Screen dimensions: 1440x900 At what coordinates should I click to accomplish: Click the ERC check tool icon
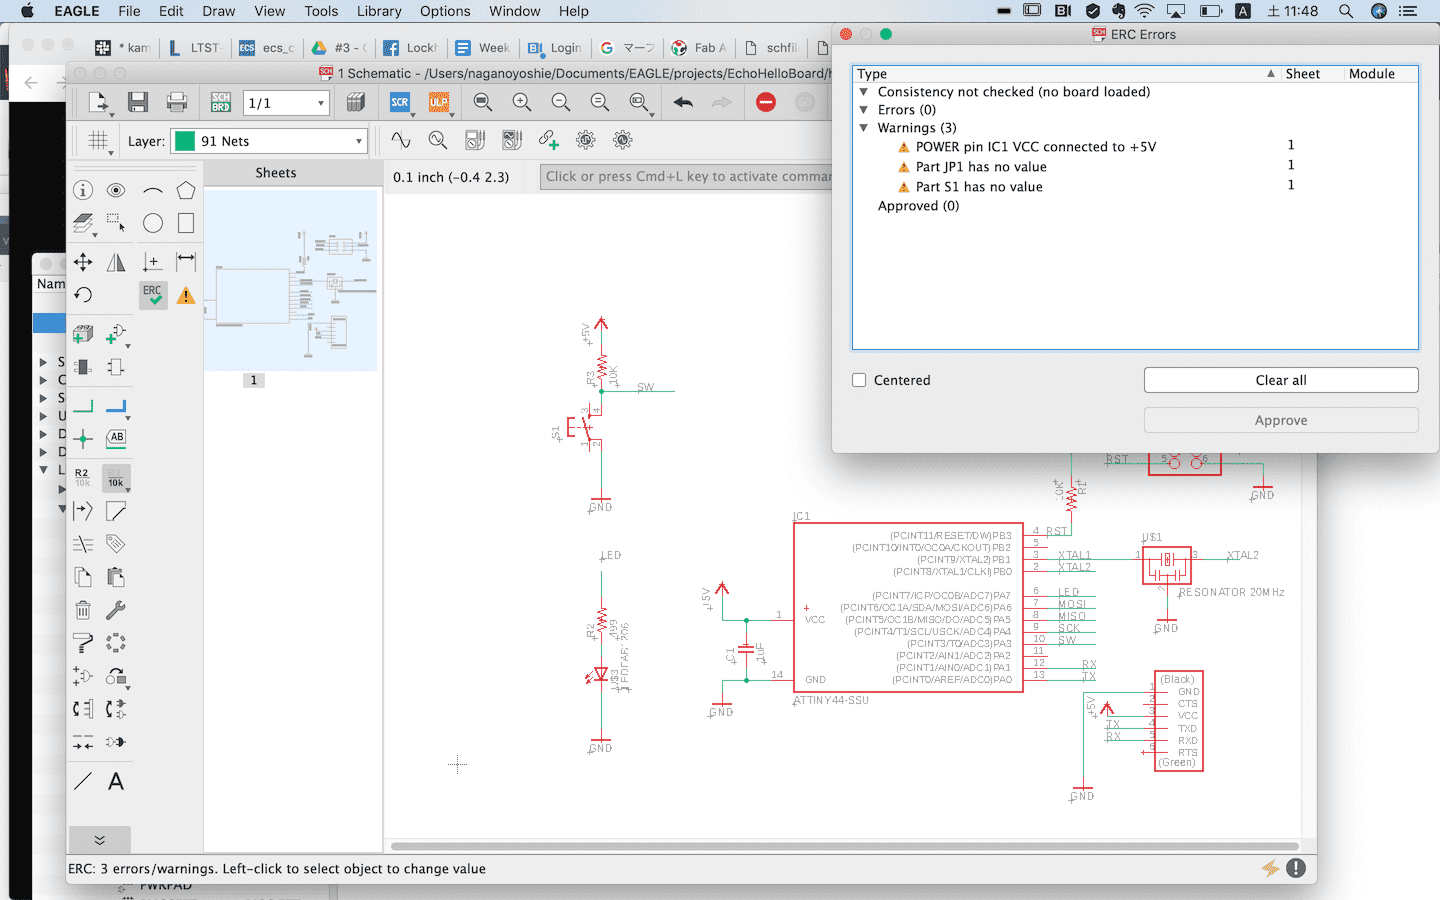click(152, 295)
